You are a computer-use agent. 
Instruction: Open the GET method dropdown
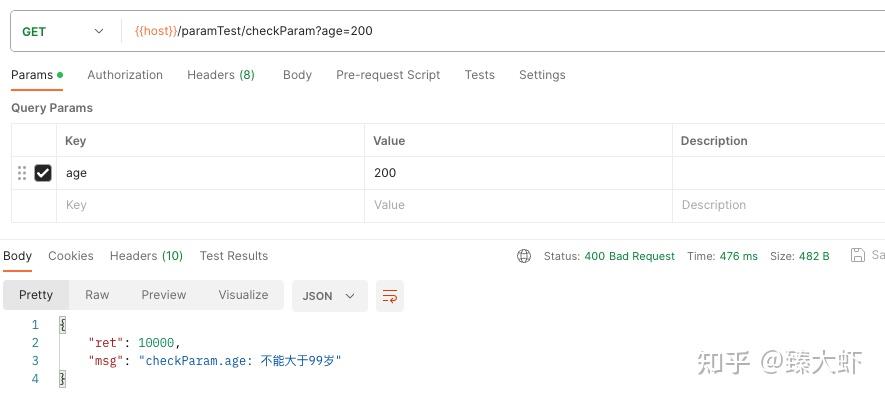pos(63,32)
